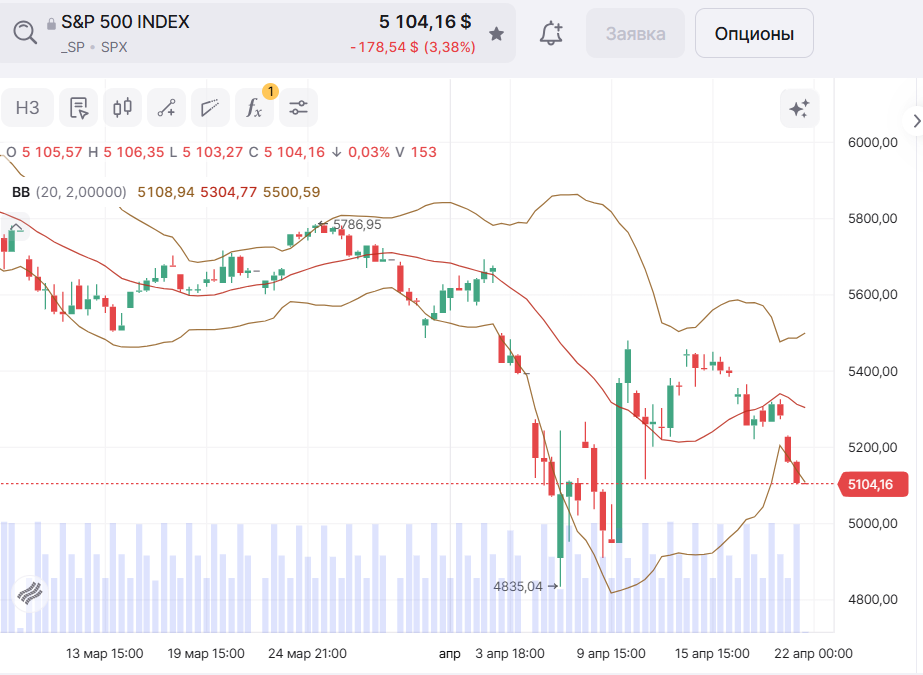Image resolution: width=923 pixels, height=675 pixels.
Task: Open the chart templates list icon
Action: pos(78,108)
